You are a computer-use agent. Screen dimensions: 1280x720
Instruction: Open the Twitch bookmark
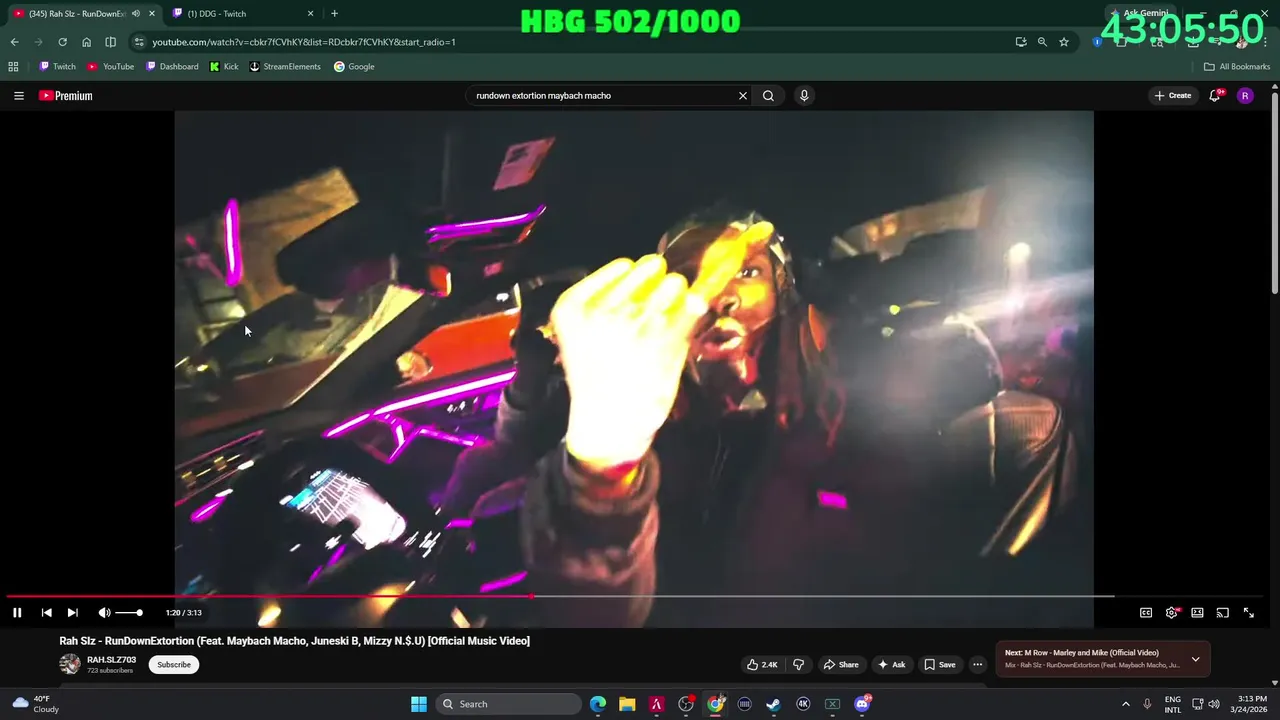coord(58,67)
